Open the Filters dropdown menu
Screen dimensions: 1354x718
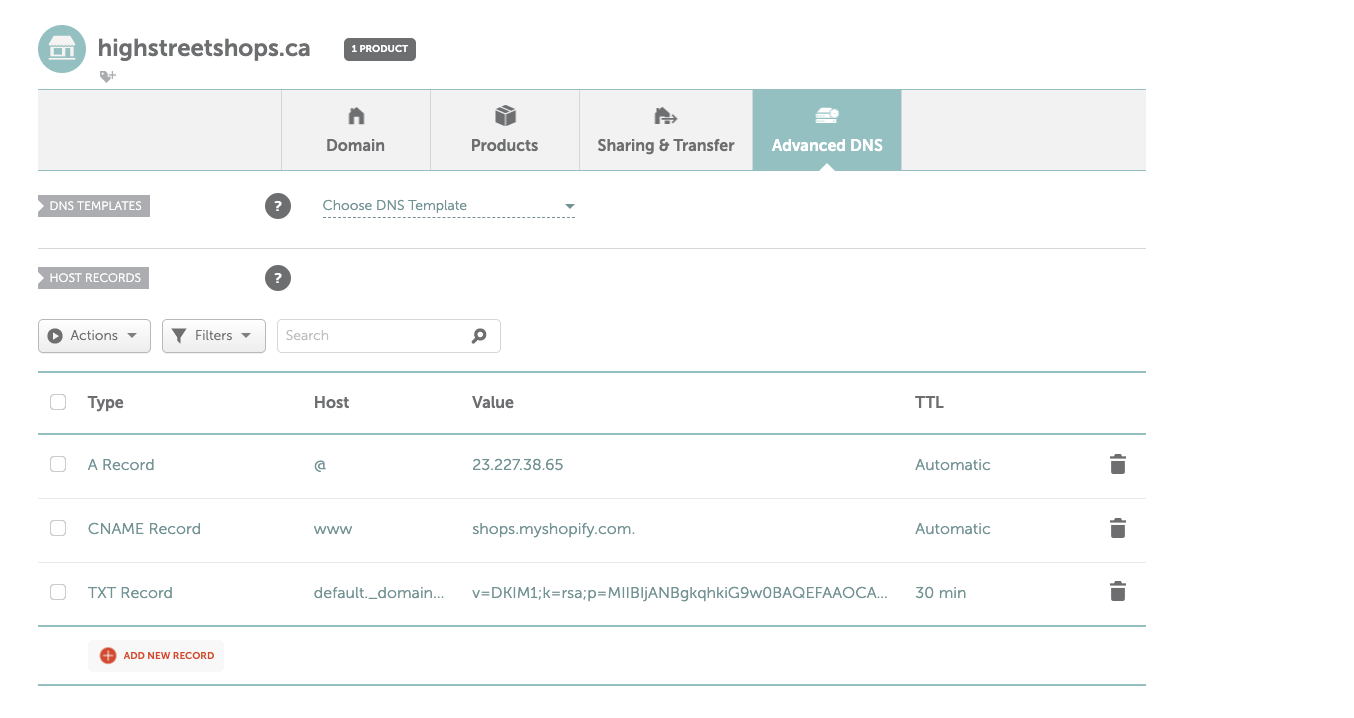click(x=213, y=336)
